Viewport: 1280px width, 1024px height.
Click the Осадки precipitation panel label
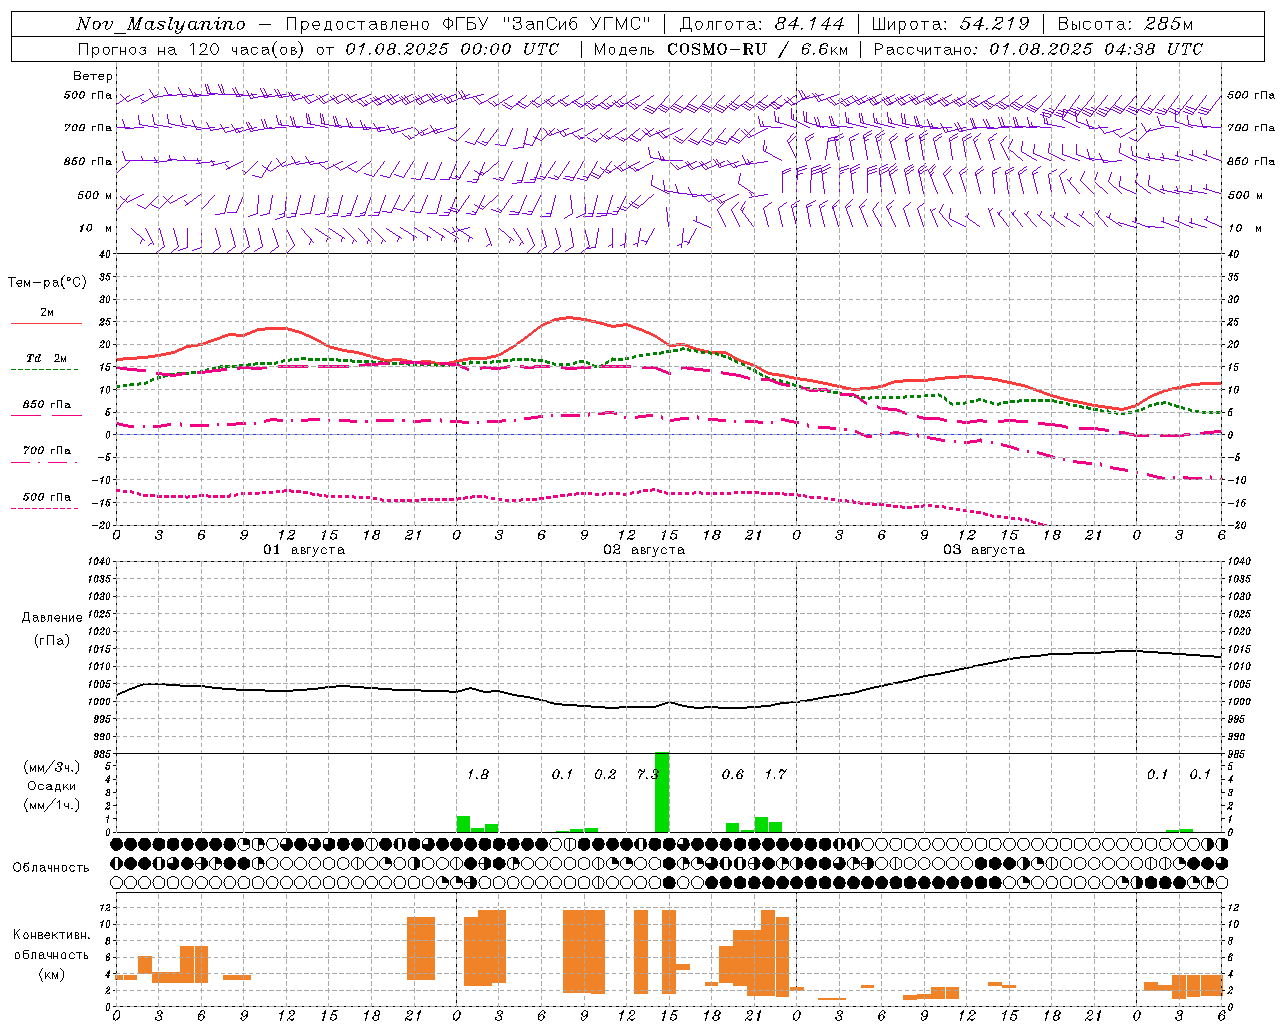51,786
